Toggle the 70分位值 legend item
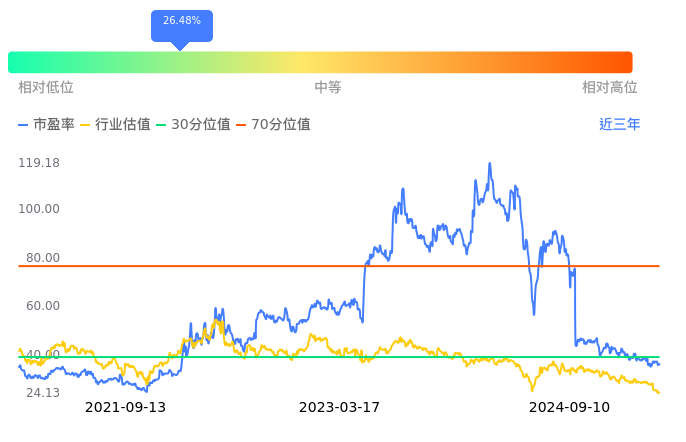Viewport: 686px width, 442px height. (x=273, y=125)
